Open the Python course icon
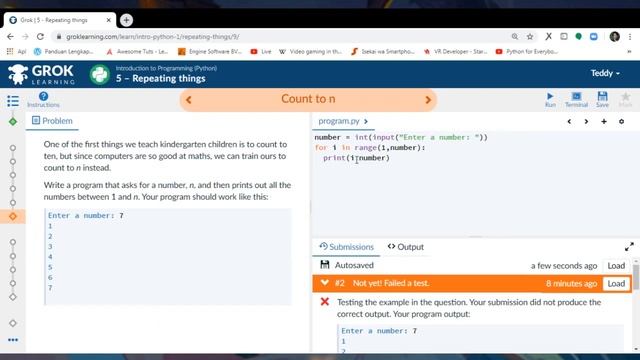 pyautogui.click(x=100, y=75)
